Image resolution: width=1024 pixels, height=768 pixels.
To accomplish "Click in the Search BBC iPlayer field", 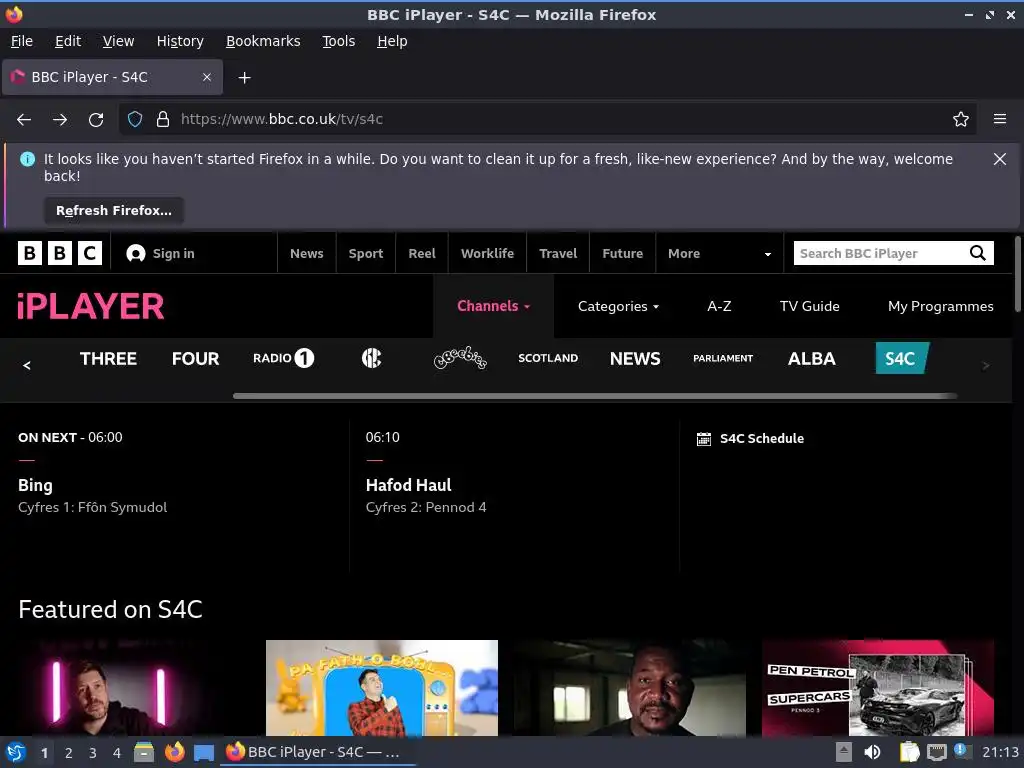I will (880, 253).
